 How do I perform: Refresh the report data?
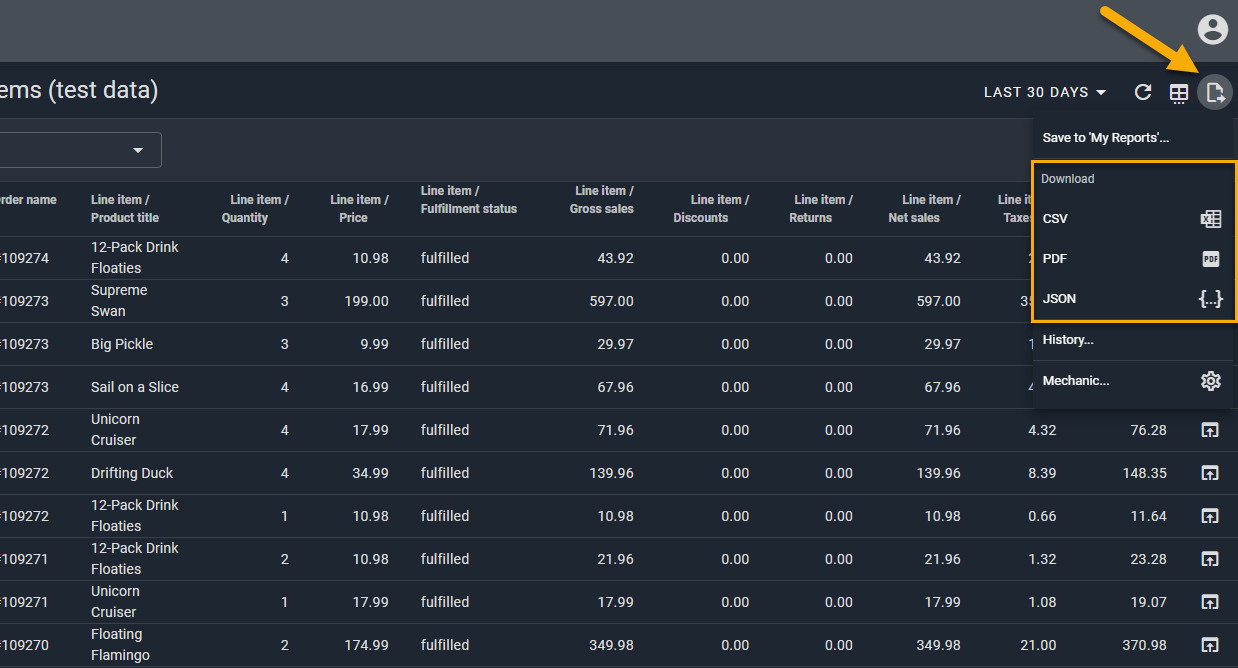coord(1143,93)
